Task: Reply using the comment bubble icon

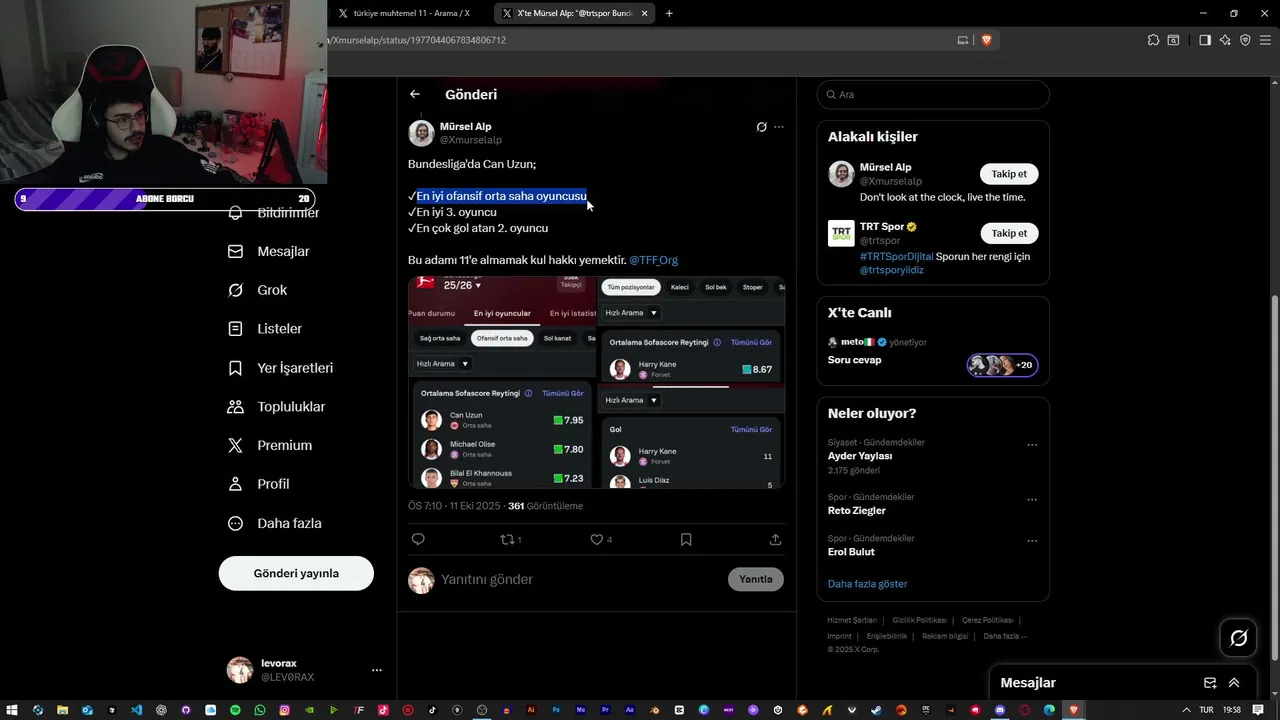Action: click(x=418, y=539)
